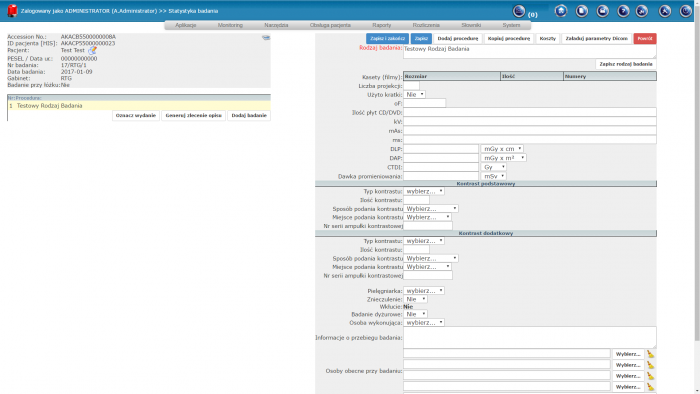
Task: Open the Użyto kratki dropdown
Action: [x=414, y=95]
